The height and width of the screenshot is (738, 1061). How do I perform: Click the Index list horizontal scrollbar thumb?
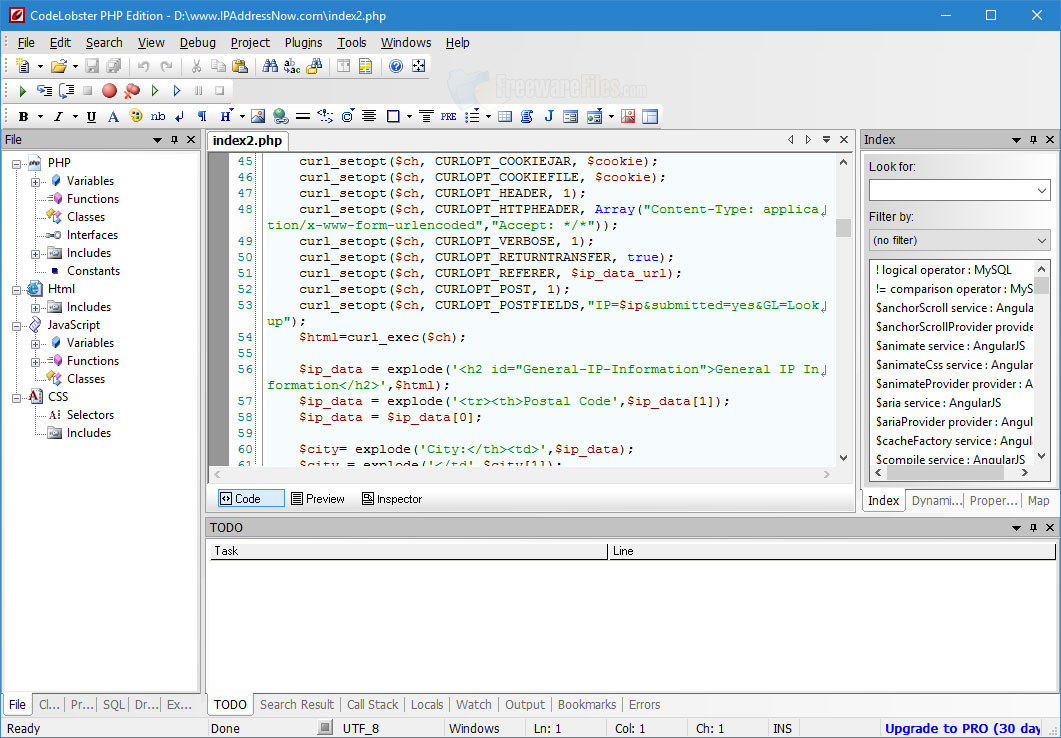click(945, 473)
